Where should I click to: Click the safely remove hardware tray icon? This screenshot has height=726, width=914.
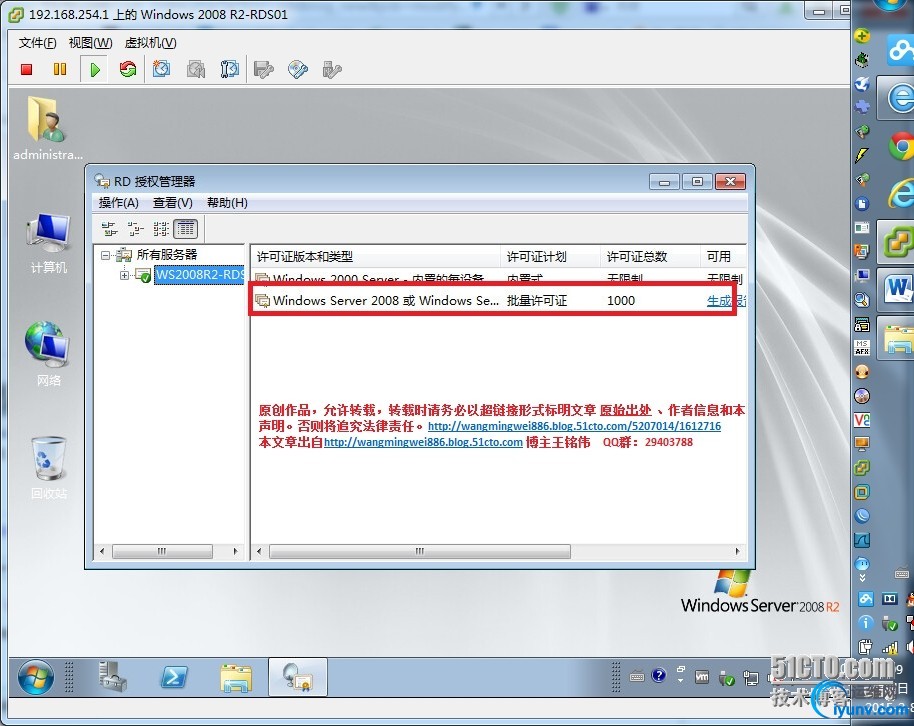point(726,678)
